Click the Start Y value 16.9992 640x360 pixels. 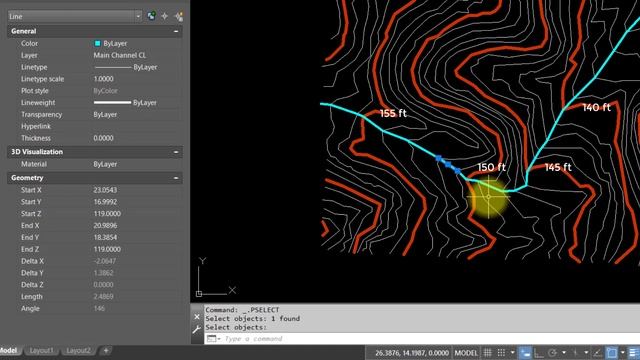105,202
